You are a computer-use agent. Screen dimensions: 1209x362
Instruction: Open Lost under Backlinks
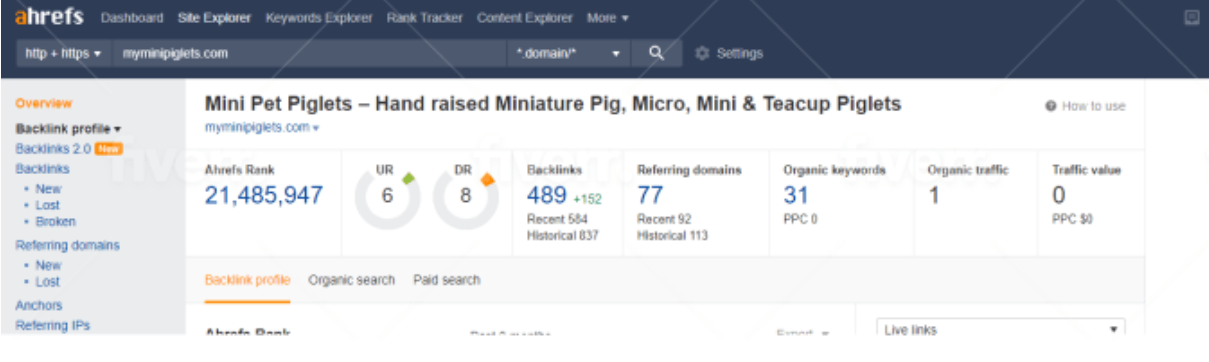[48, 205]
